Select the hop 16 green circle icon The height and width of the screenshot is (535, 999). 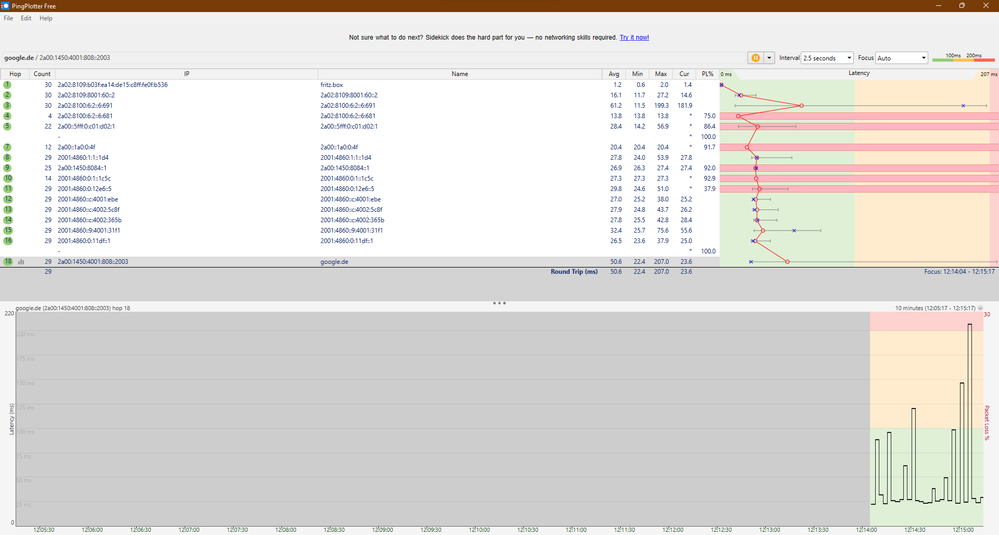8,241
